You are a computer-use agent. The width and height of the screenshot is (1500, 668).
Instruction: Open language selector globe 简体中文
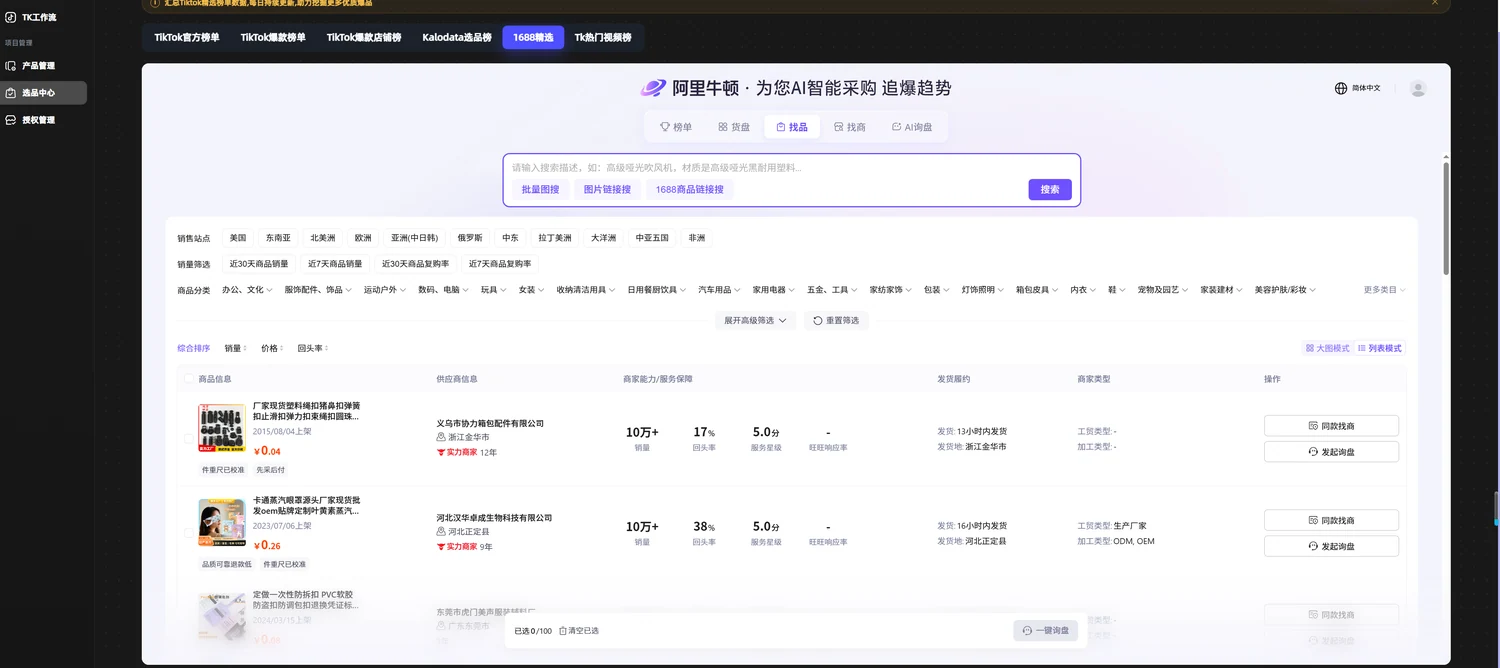click(1357, 88)
